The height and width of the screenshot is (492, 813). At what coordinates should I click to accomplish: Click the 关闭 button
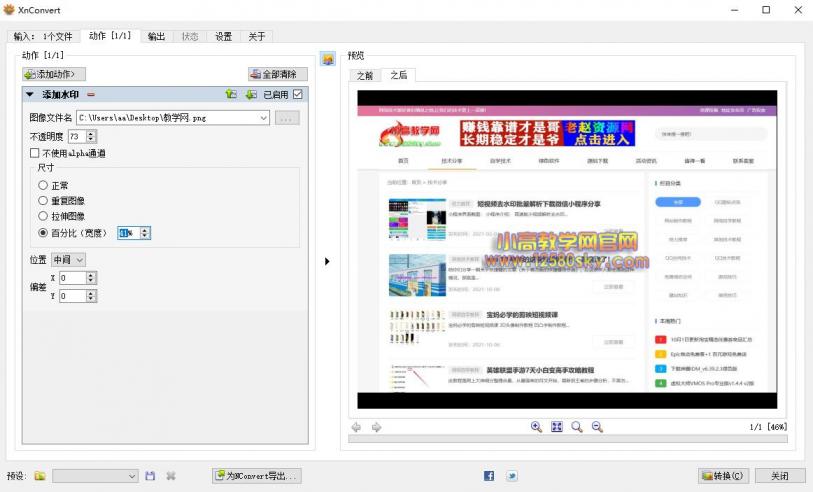[779, 475]
